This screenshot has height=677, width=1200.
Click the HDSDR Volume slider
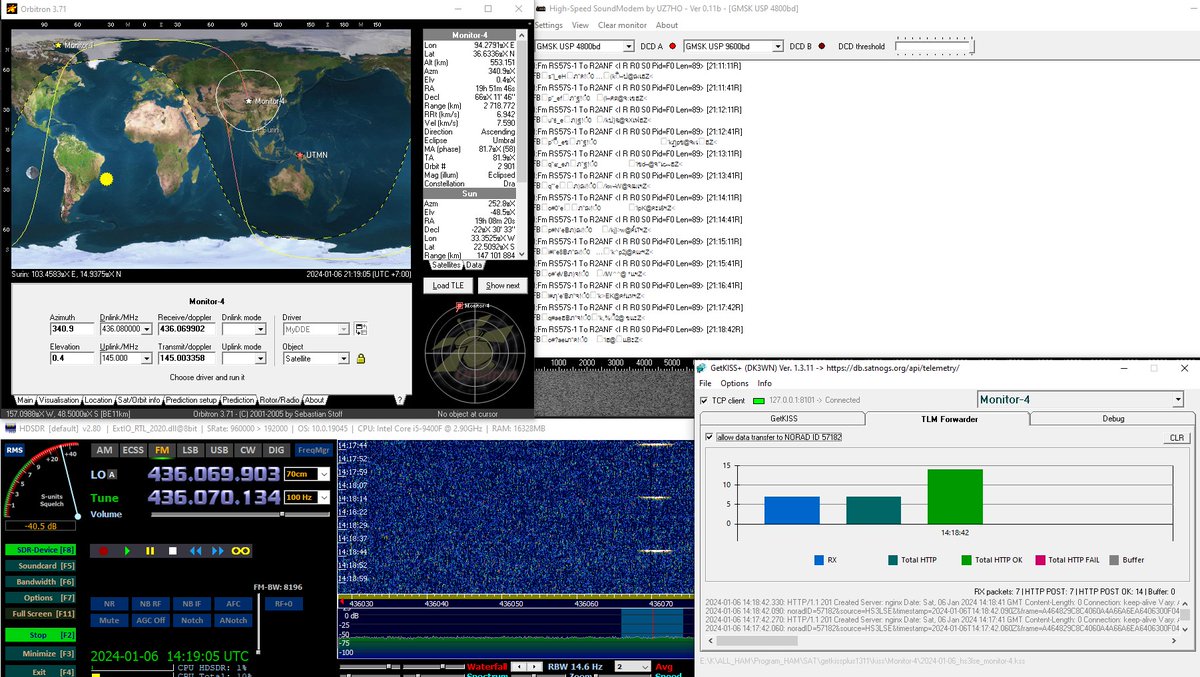[240, 514]
